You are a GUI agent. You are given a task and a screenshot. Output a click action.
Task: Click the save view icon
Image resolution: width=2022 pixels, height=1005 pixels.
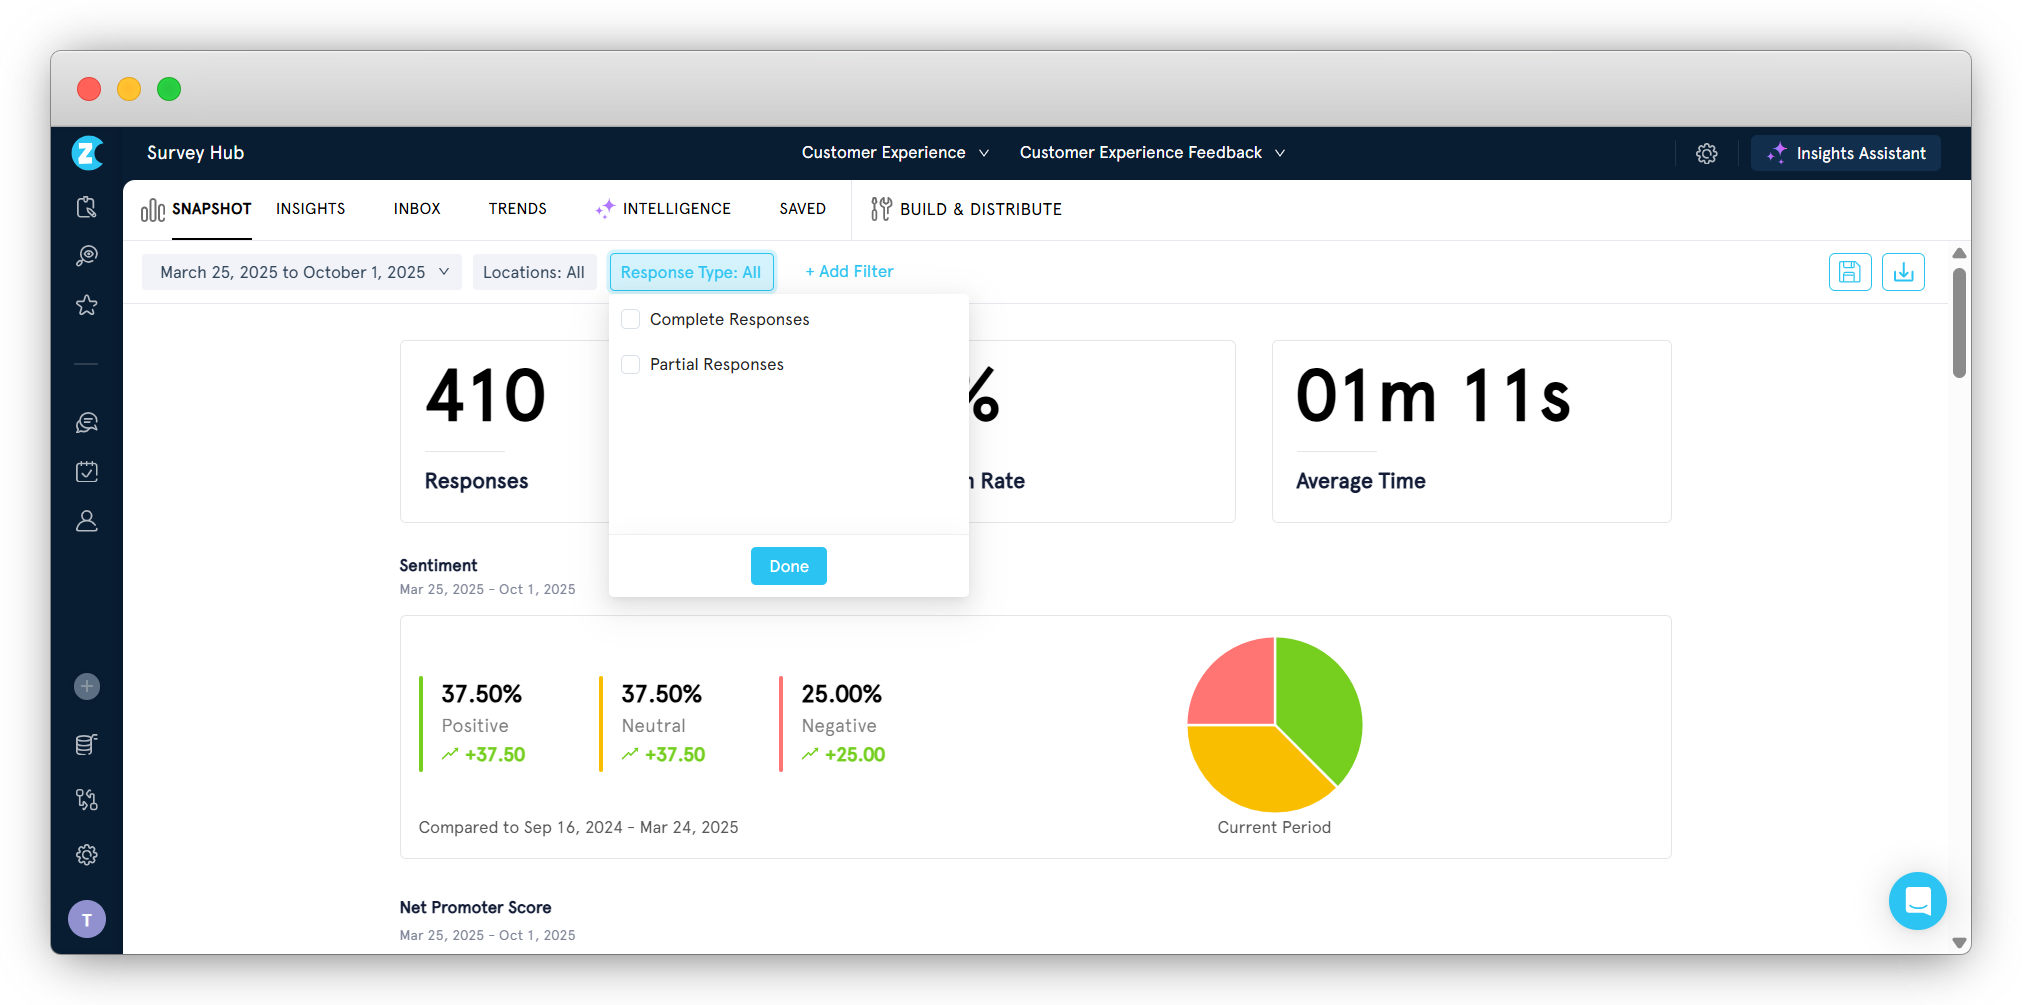(1849, 272)
